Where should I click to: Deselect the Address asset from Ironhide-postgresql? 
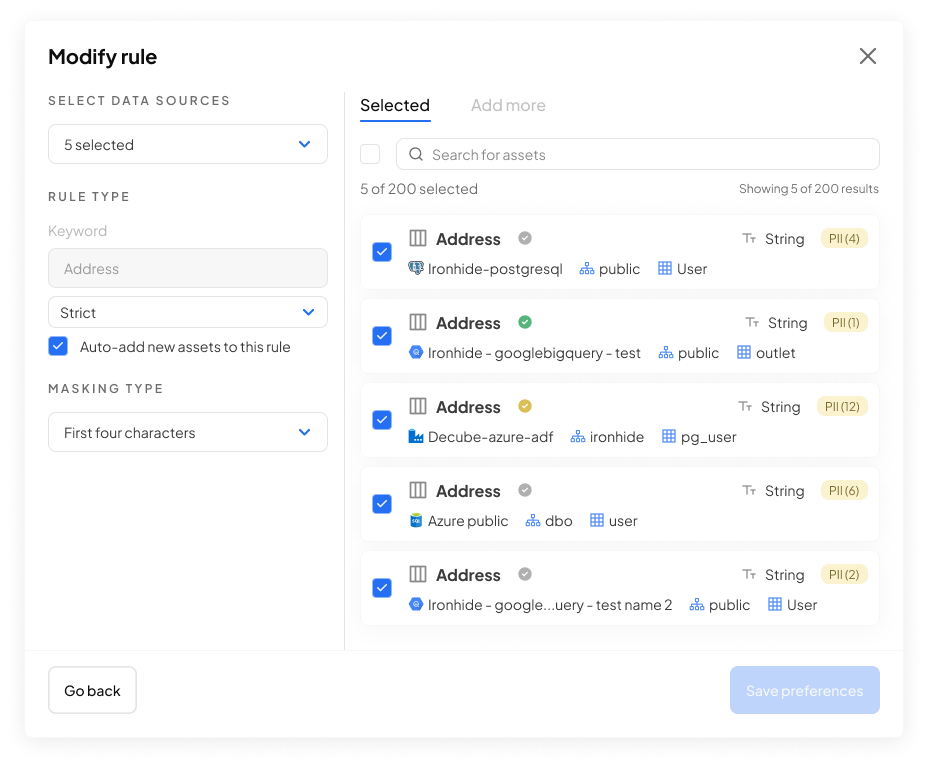coord(382,252)
